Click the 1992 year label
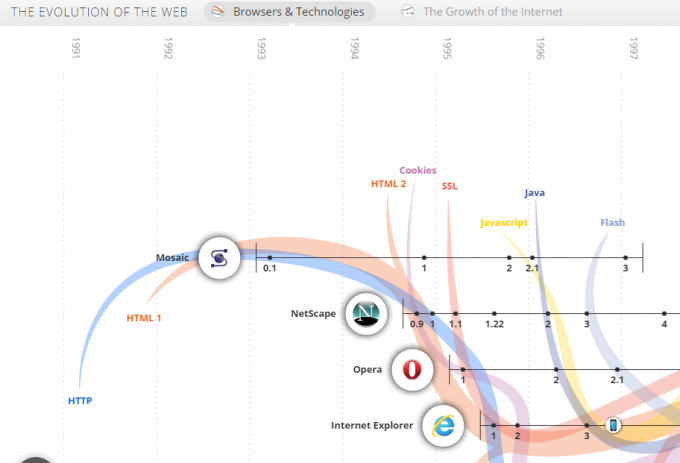This screenshot has height=463, width=680. point(169,48)
